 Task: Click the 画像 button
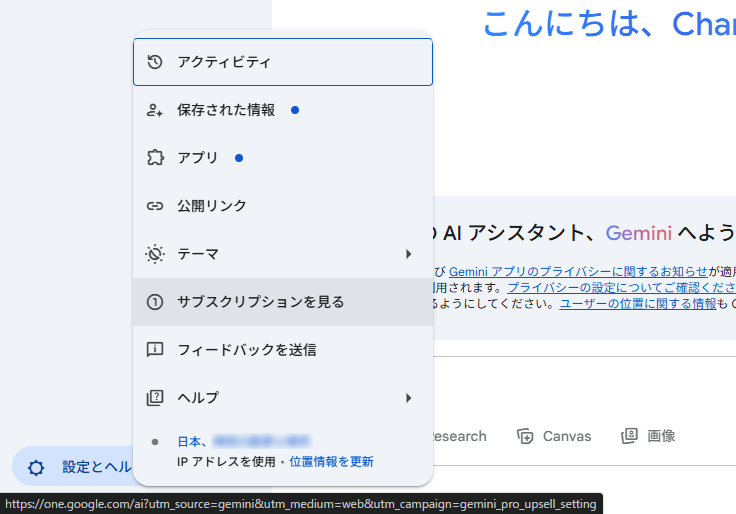(x=649, y=436)
